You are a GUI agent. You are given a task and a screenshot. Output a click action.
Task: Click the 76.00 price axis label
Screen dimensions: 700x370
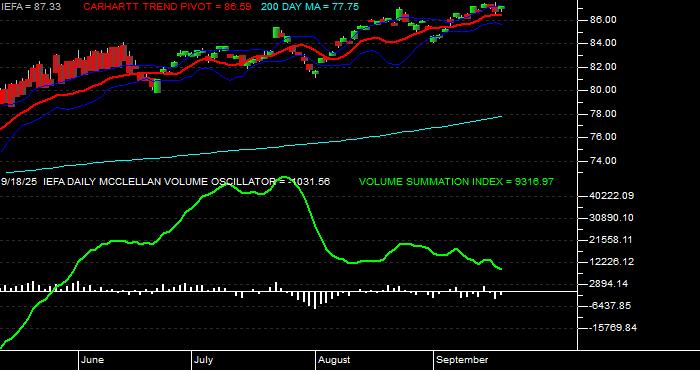604,137
